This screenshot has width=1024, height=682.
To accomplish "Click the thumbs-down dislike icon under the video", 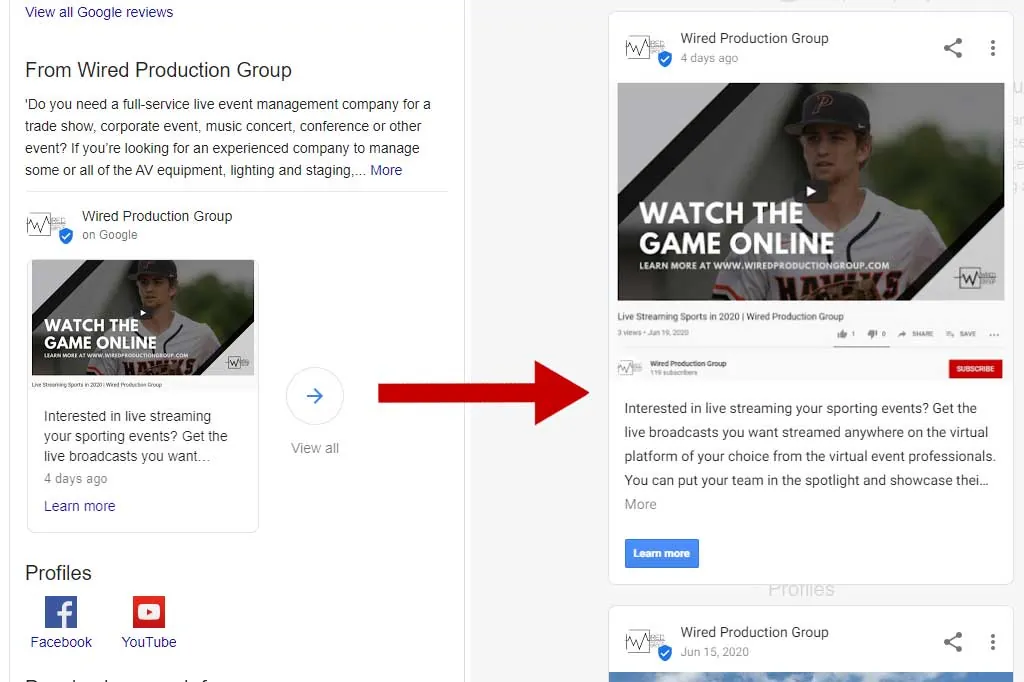I will [x=872, y=334].
